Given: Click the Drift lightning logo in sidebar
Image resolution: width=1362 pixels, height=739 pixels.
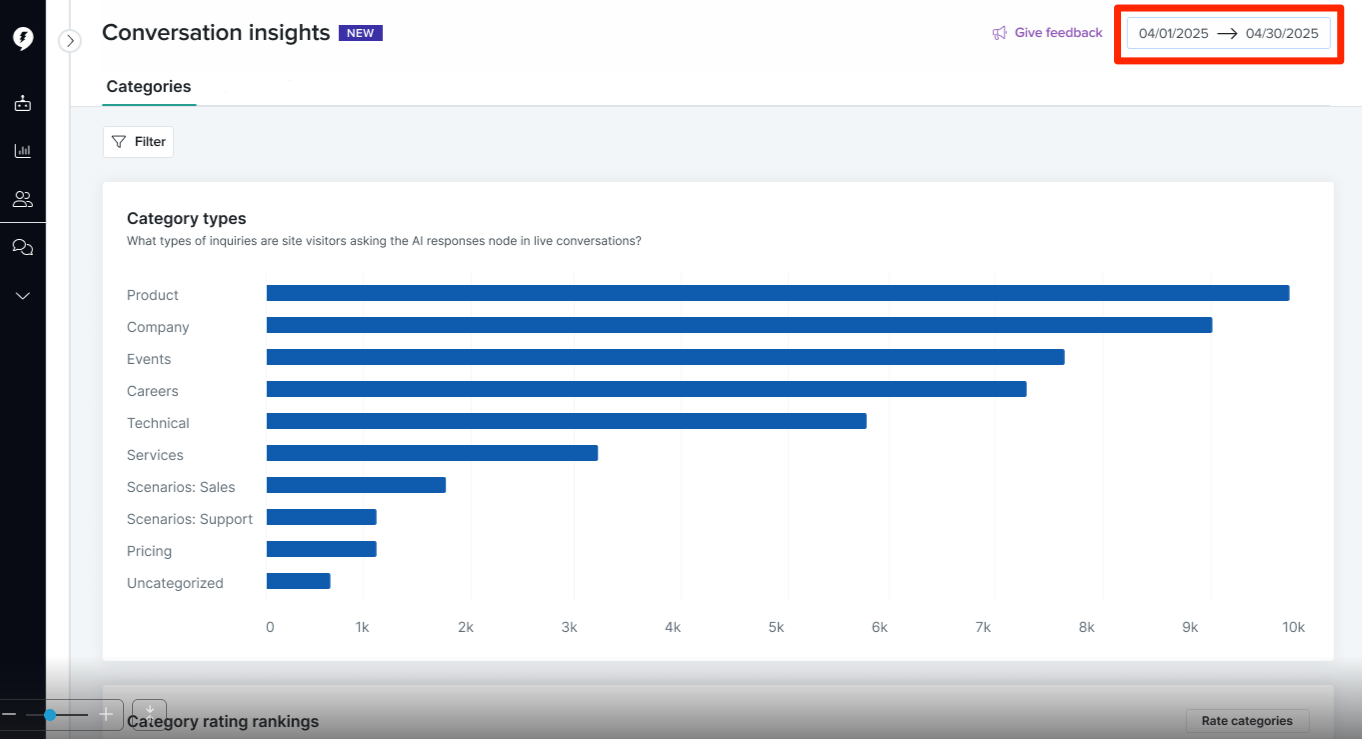Looking at the screenshot, I should [23, 38].
